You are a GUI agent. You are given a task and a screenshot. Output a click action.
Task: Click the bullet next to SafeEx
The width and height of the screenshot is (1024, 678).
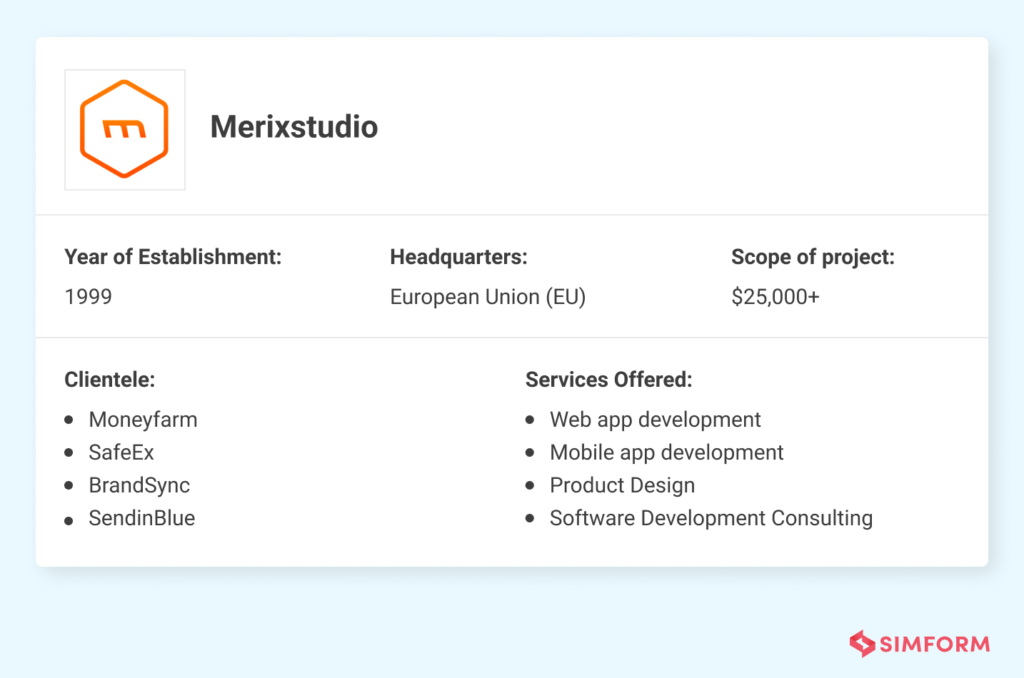tap(68, 453)
